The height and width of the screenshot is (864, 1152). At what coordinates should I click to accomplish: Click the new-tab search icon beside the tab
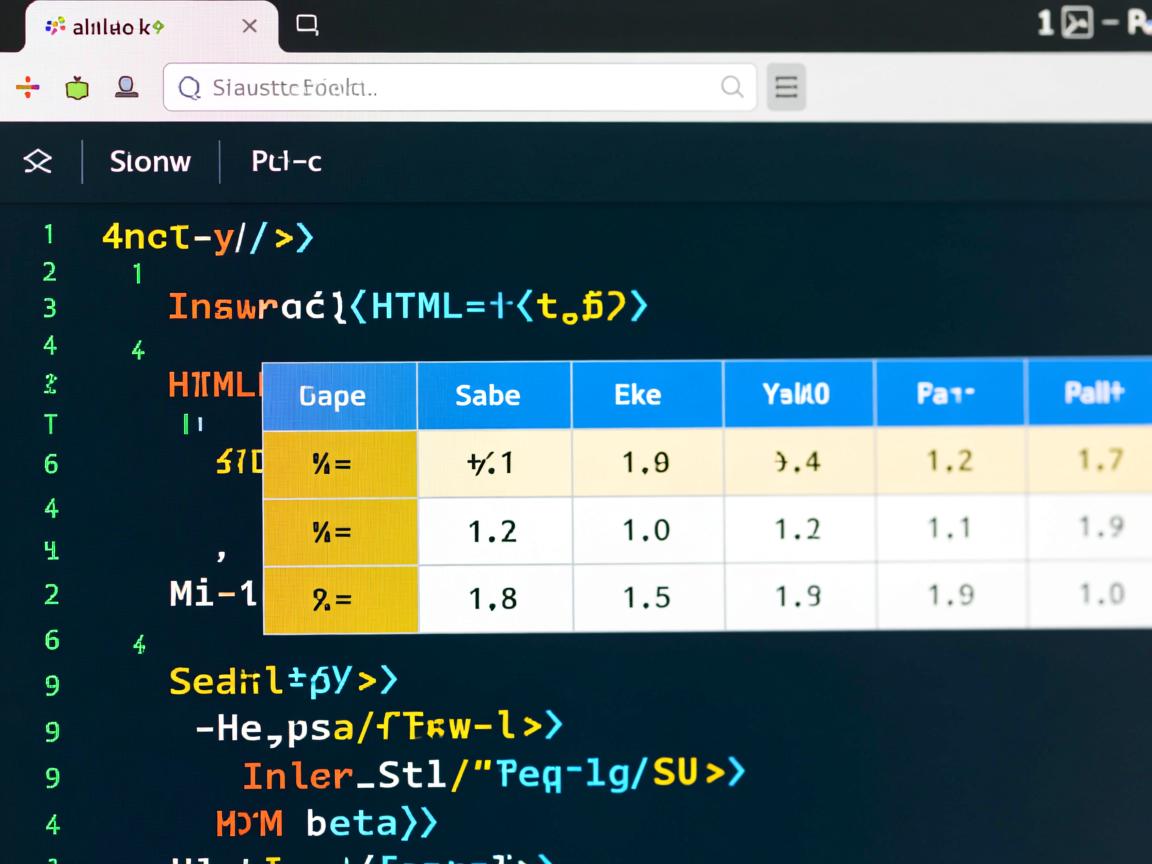(x=307, y=26)
